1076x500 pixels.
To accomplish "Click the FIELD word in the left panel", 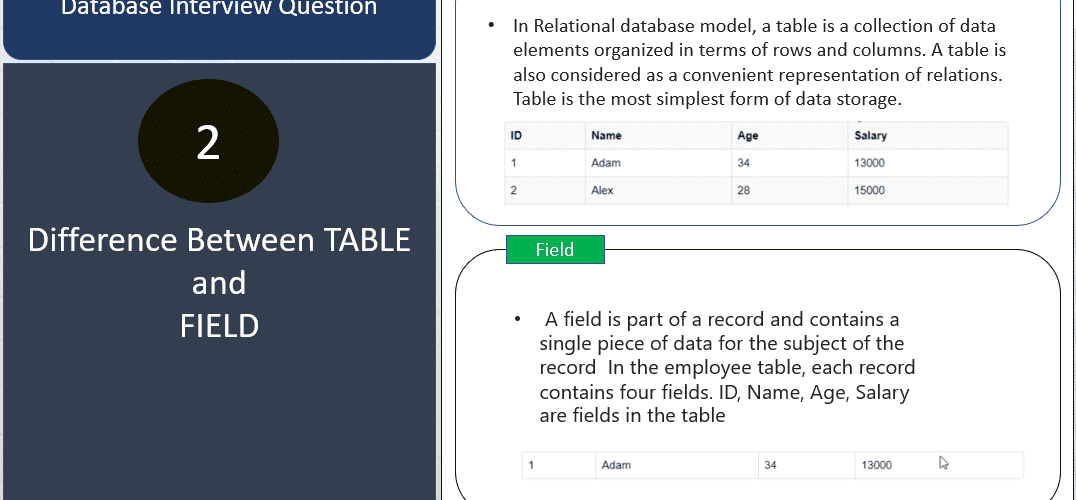I will click(220, 326).
